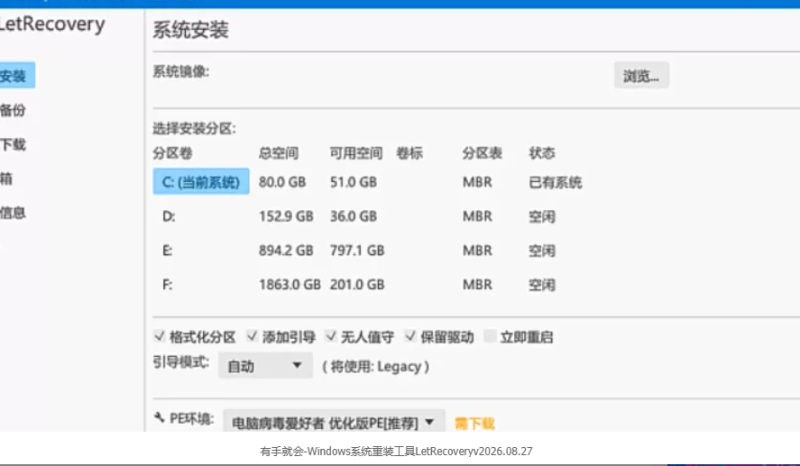The width and height of the screenshot is (800, 466).
Task: Click the 分区卷 column header
Action: (x=172, y=153)
